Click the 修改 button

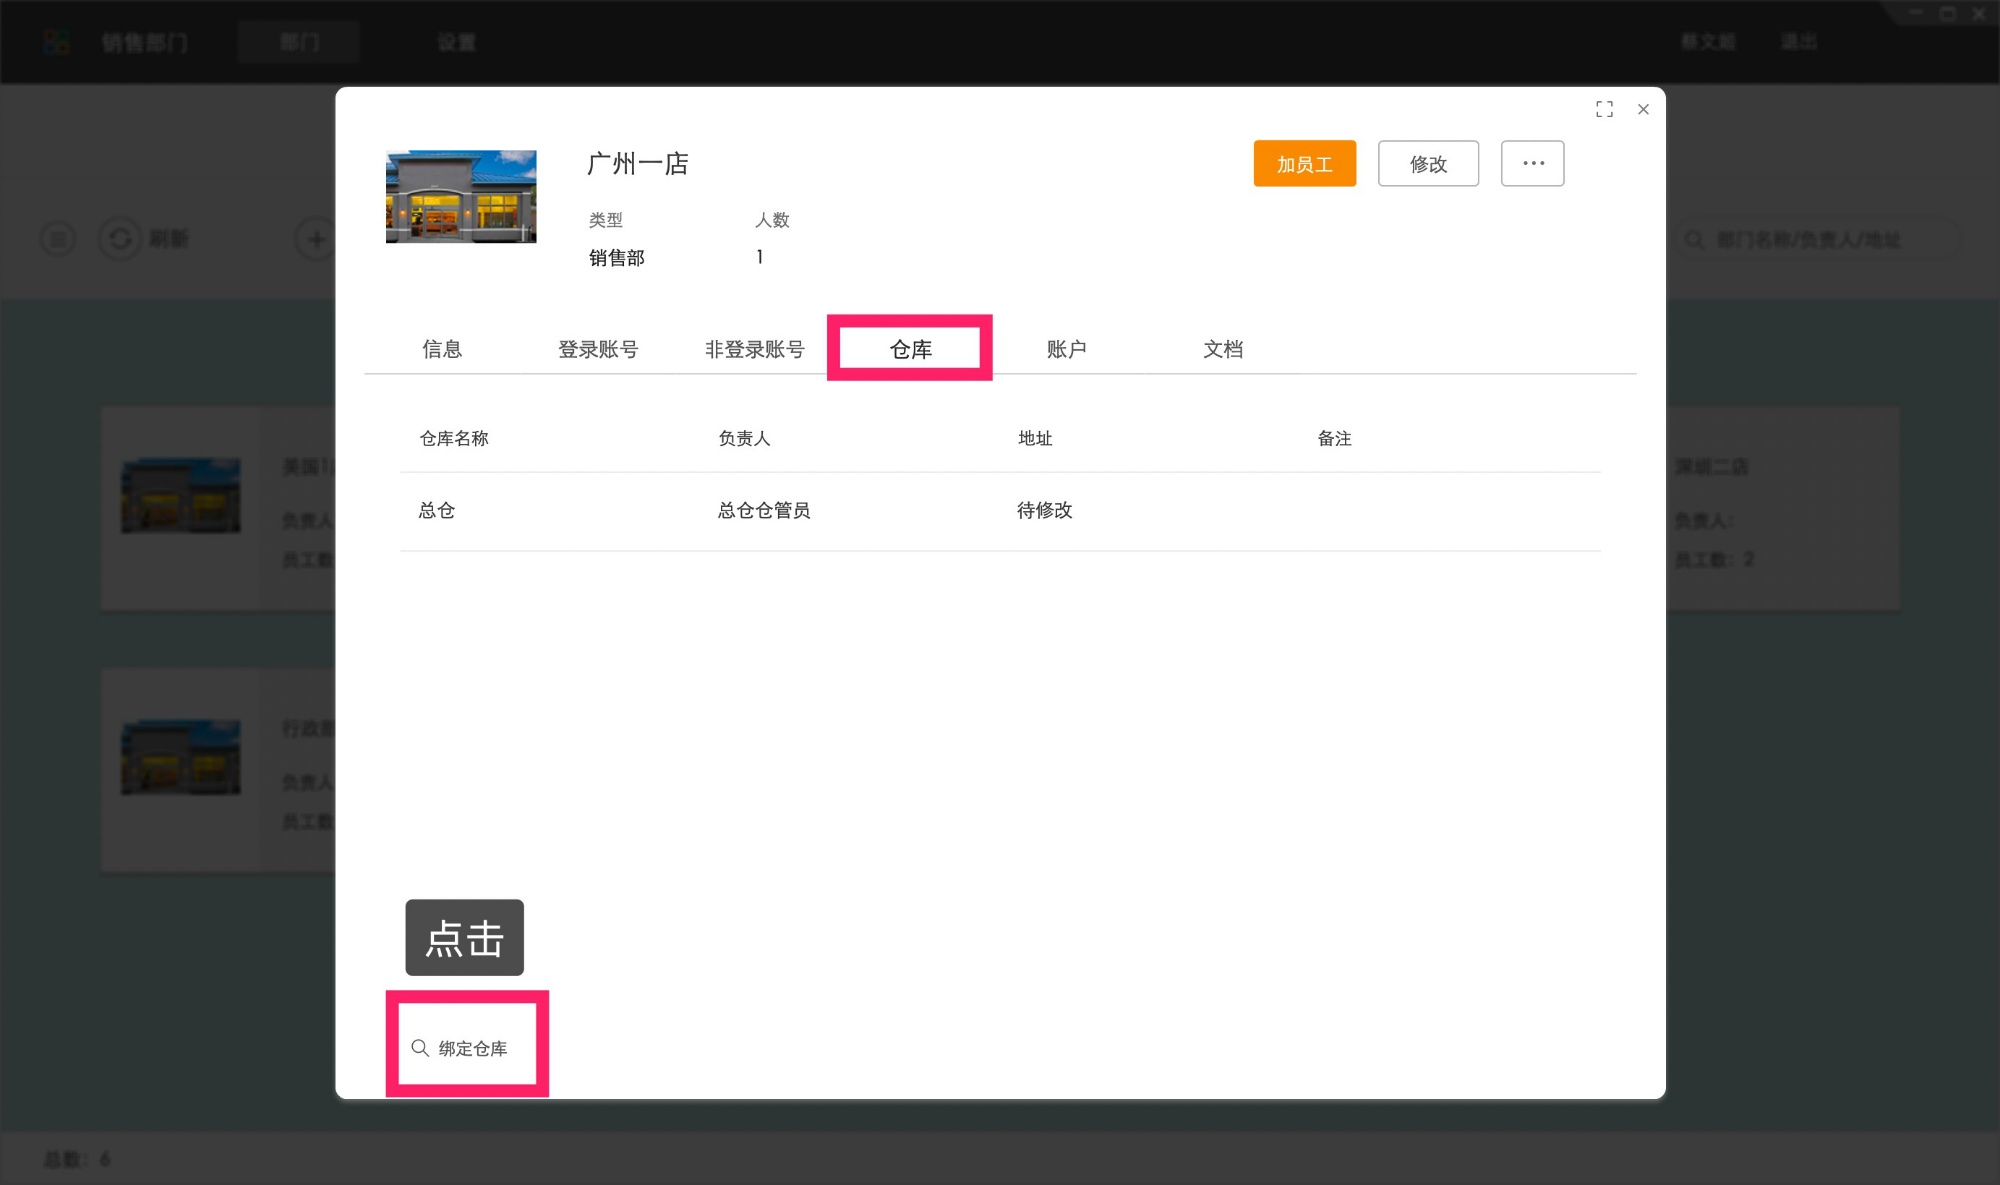[x=1427, y=163]
